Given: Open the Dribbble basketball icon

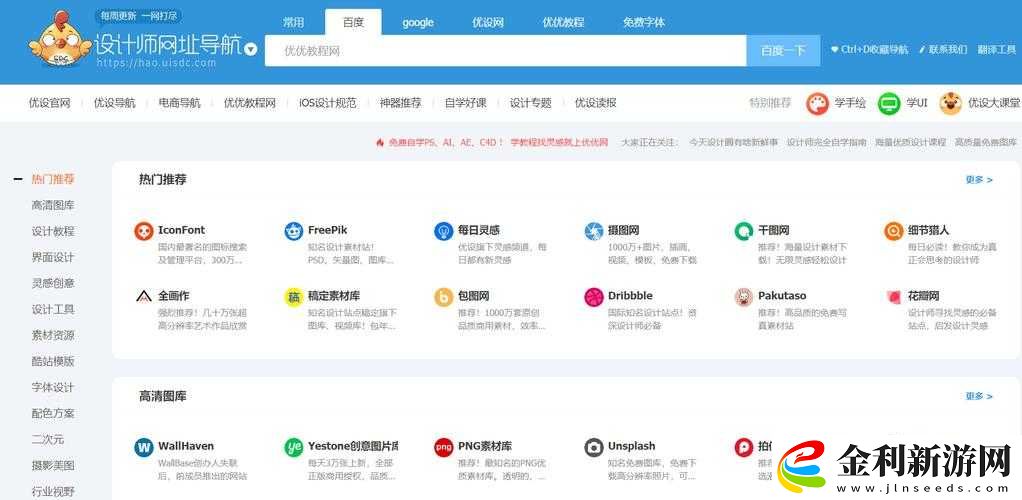Looking at the screenshot, I should [x=594, y=297].
